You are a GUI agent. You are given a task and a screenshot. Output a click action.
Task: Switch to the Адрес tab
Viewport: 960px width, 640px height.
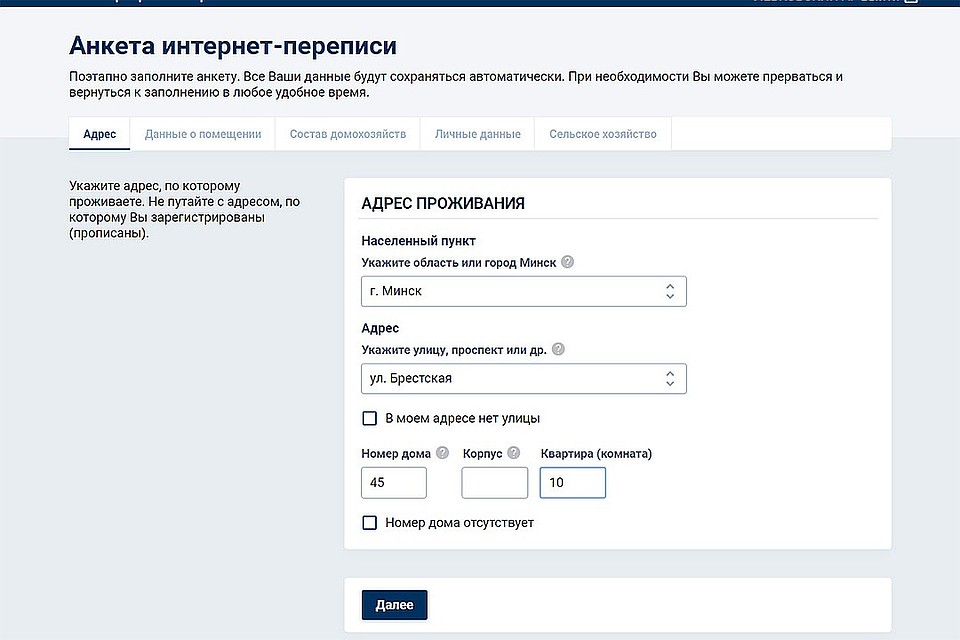(99, 134)
